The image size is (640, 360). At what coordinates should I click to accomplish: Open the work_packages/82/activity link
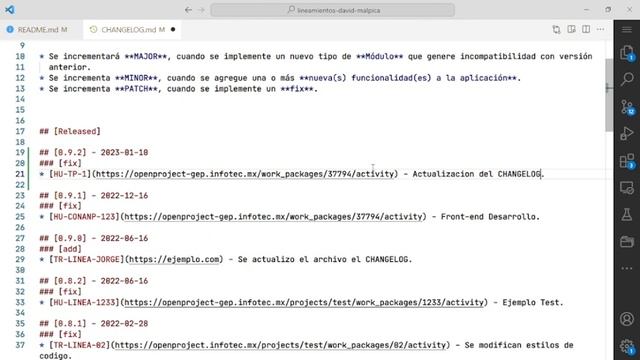pyautogui.click(x=280, y=345)
